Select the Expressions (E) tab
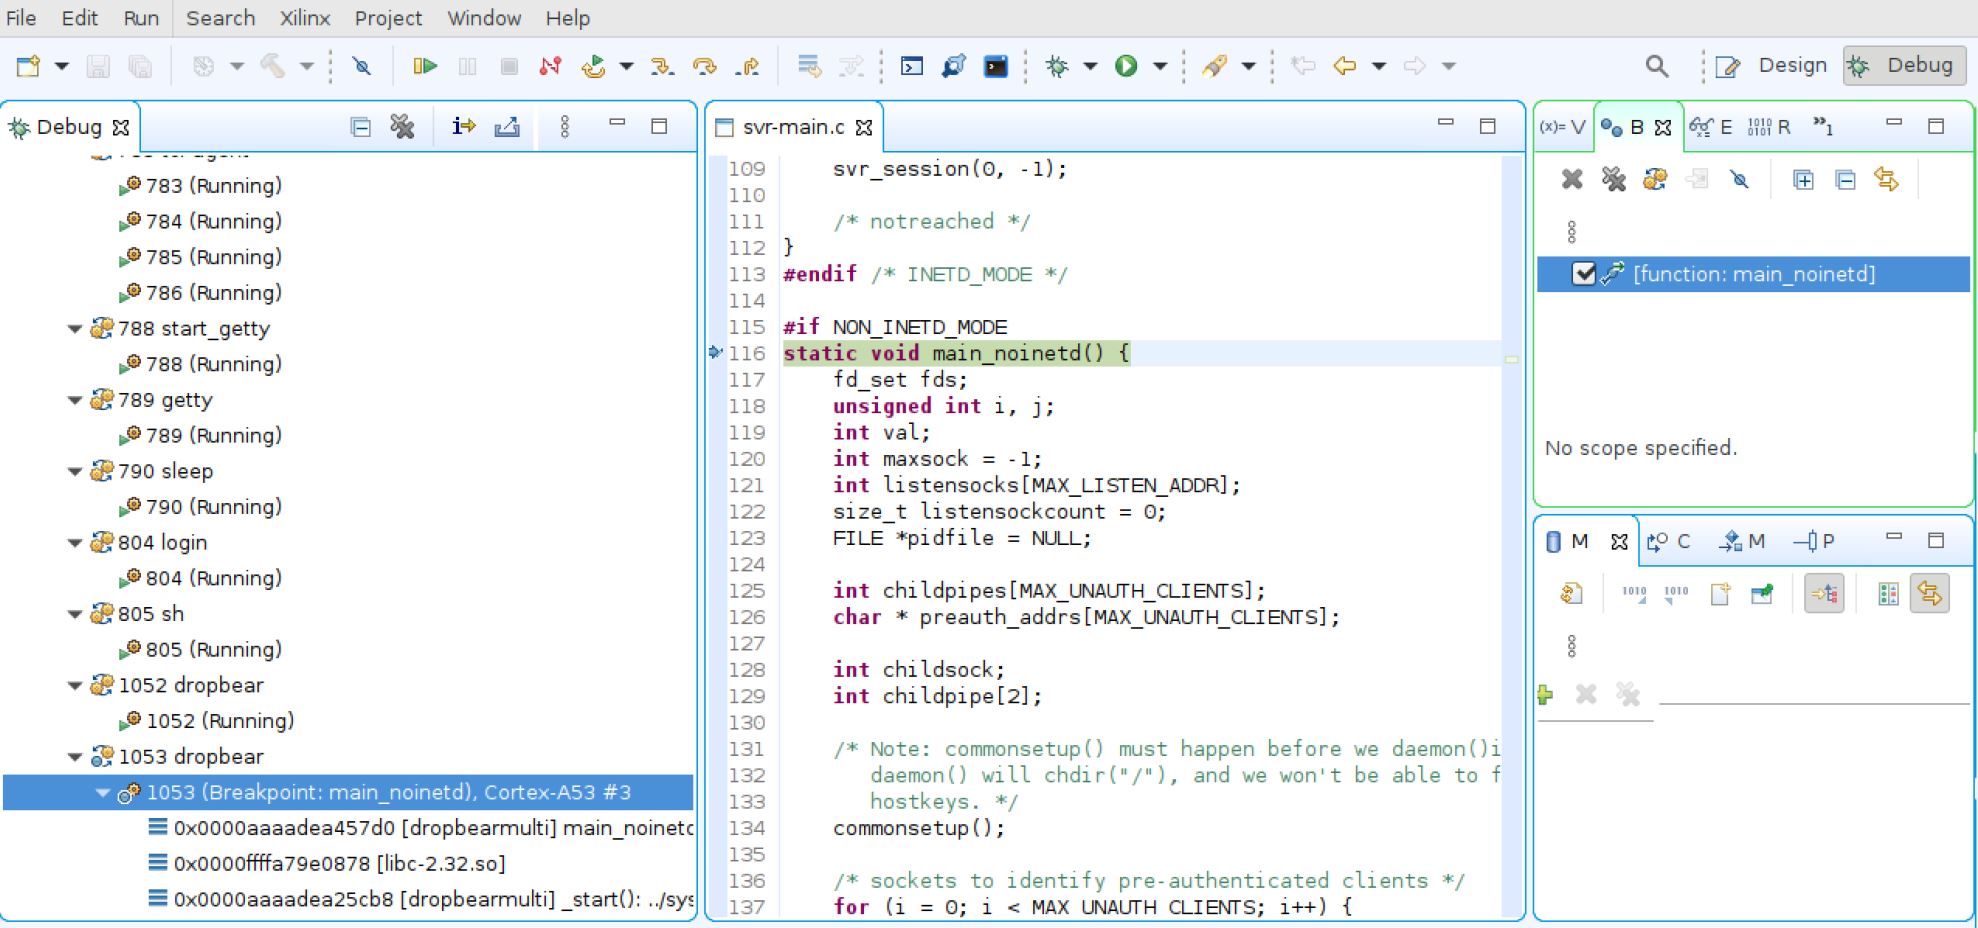The height and width of the screenshot is (928, 1978). [x=1711, y=127]
